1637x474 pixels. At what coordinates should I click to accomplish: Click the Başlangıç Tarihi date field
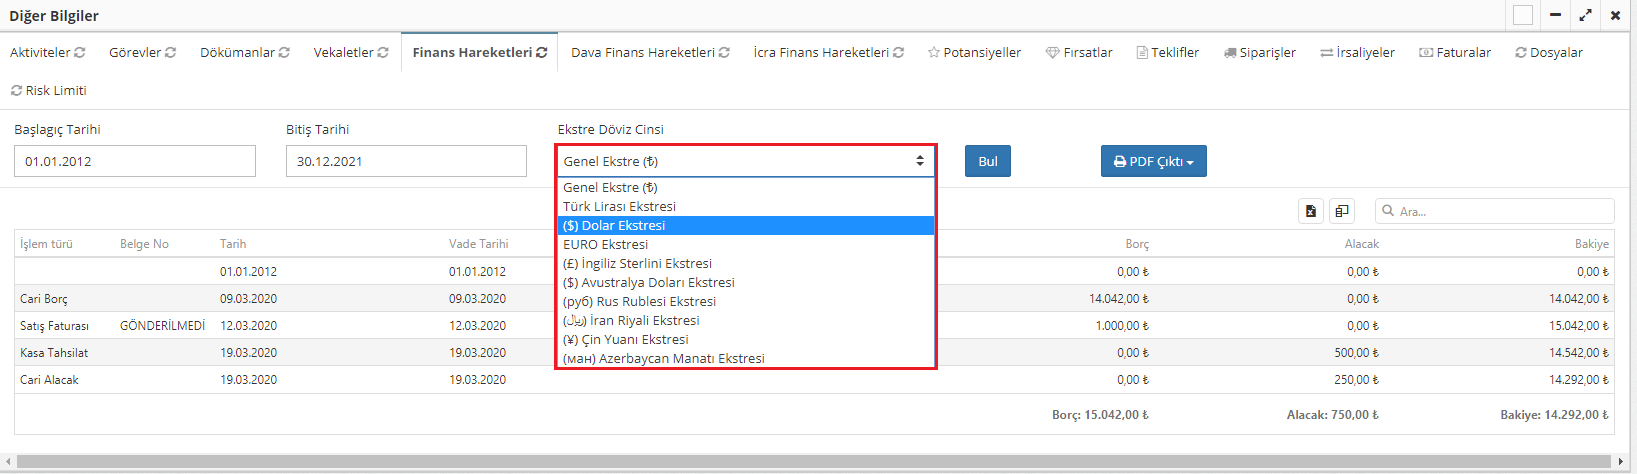pos(135,161)
